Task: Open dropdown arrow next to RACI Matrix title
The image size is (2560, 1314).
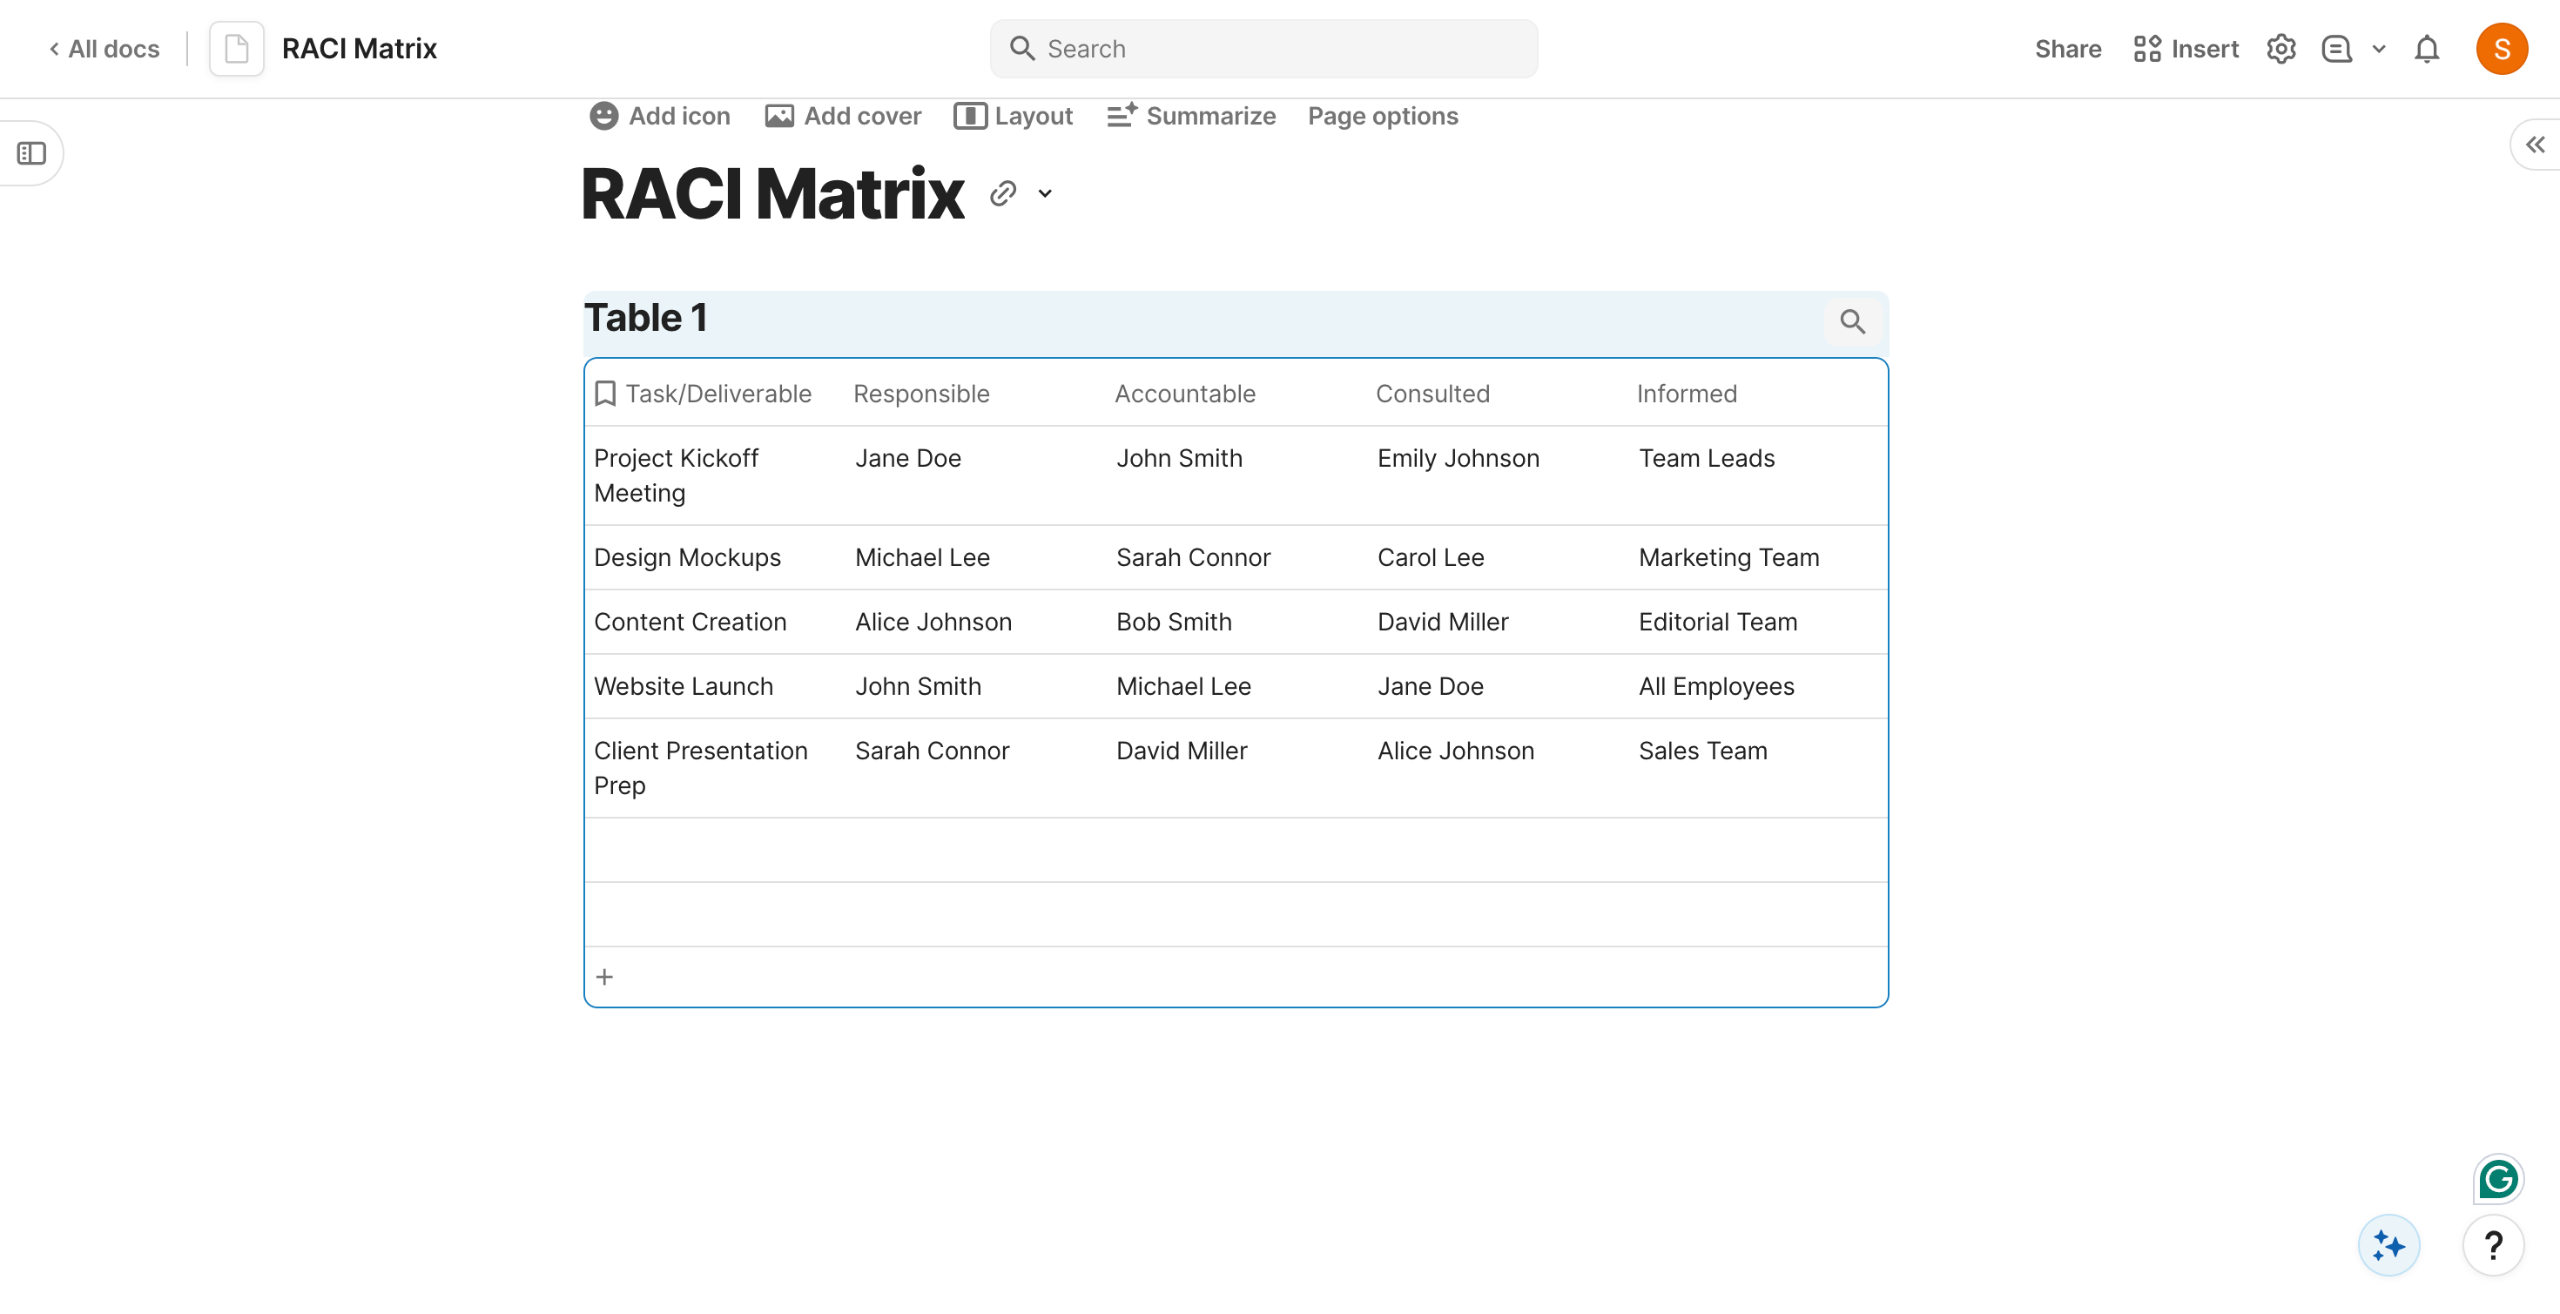Action: (1045, 194)
